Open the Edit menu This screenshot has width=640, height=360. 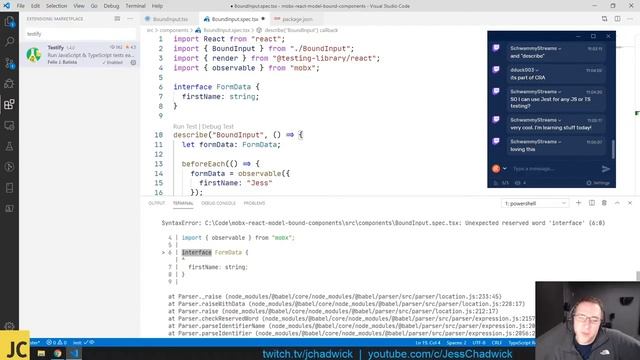pyautogui.click(x=36, y=6)
